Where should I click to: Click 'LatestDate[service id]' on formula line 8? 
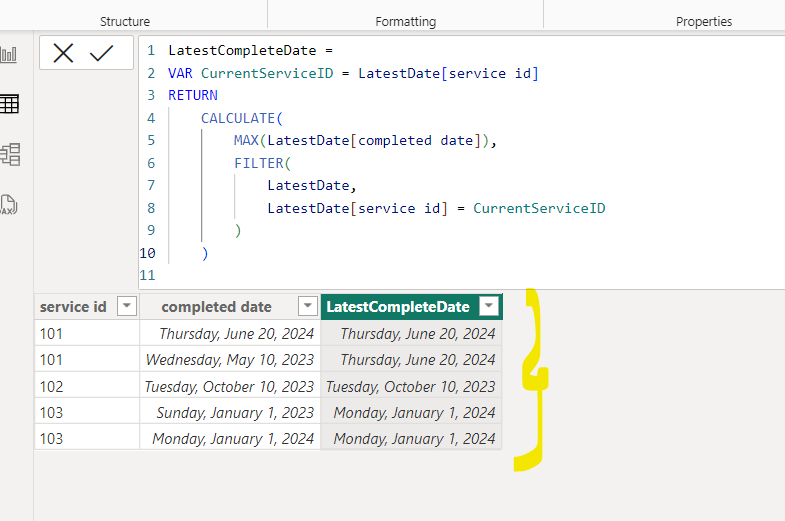[357, 208]
